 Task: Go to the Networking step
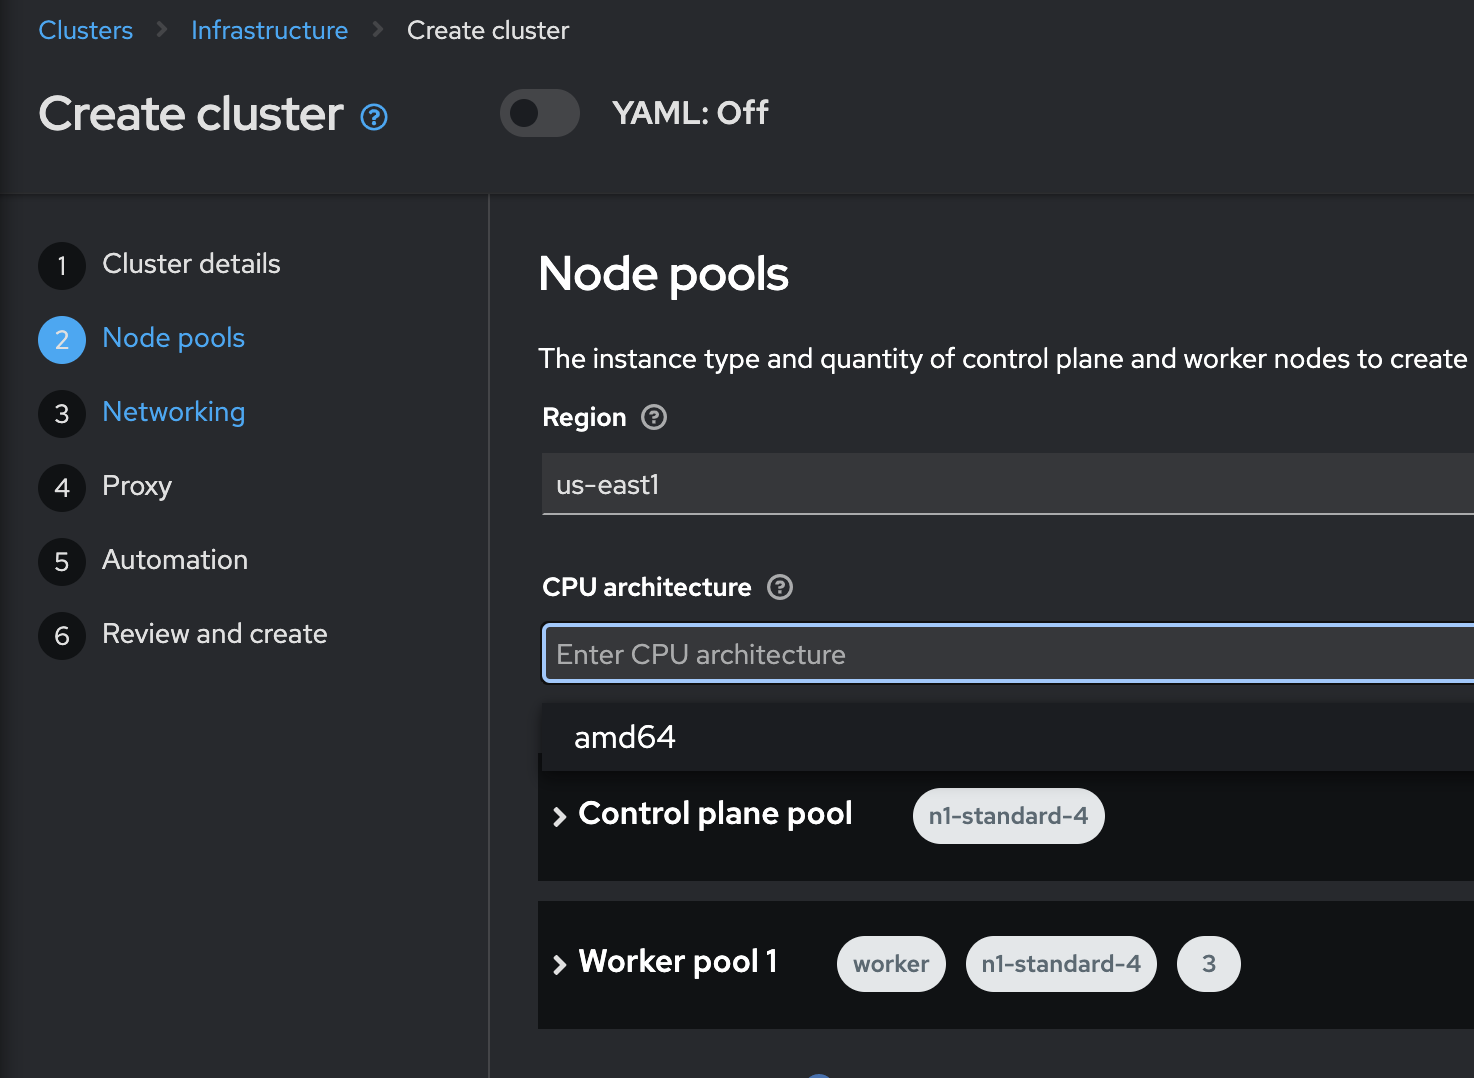[x=174, y=412]
